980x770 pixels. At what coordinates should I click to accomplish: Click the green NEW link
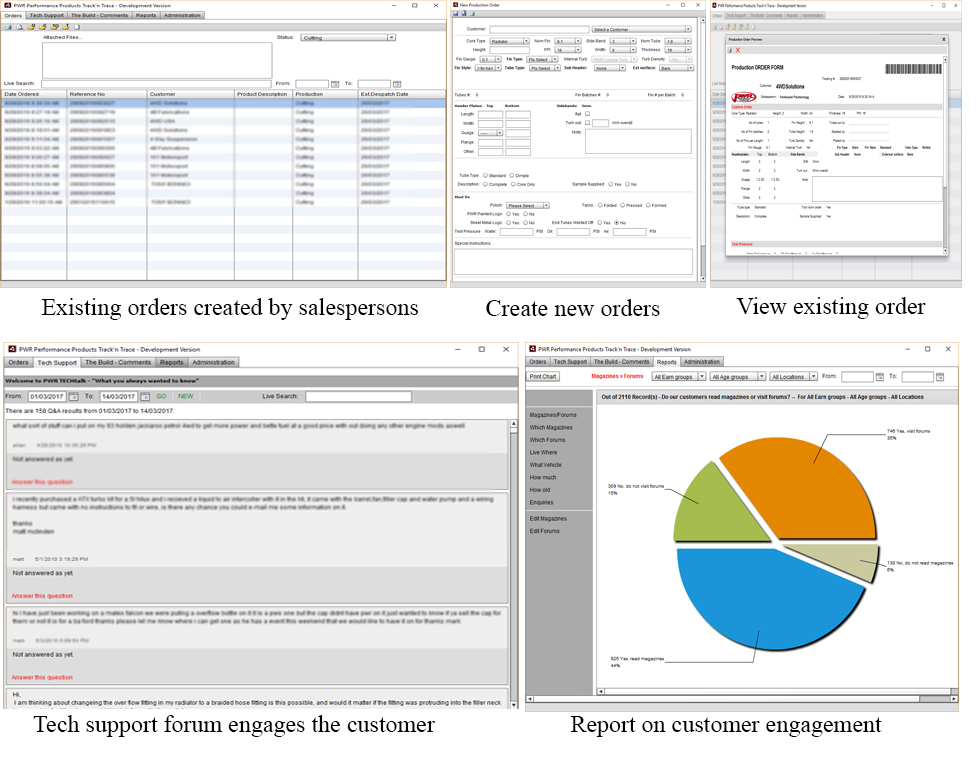(x=186, y=396)
